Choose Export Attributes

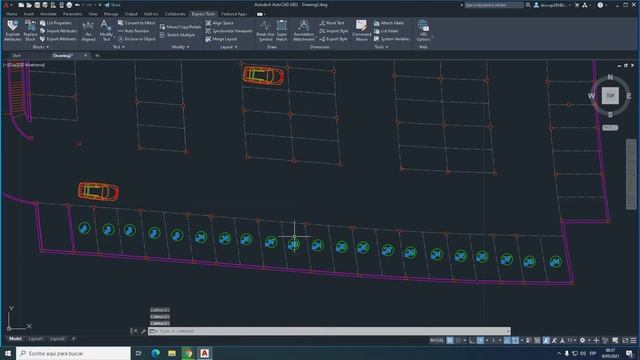point(58,39)
